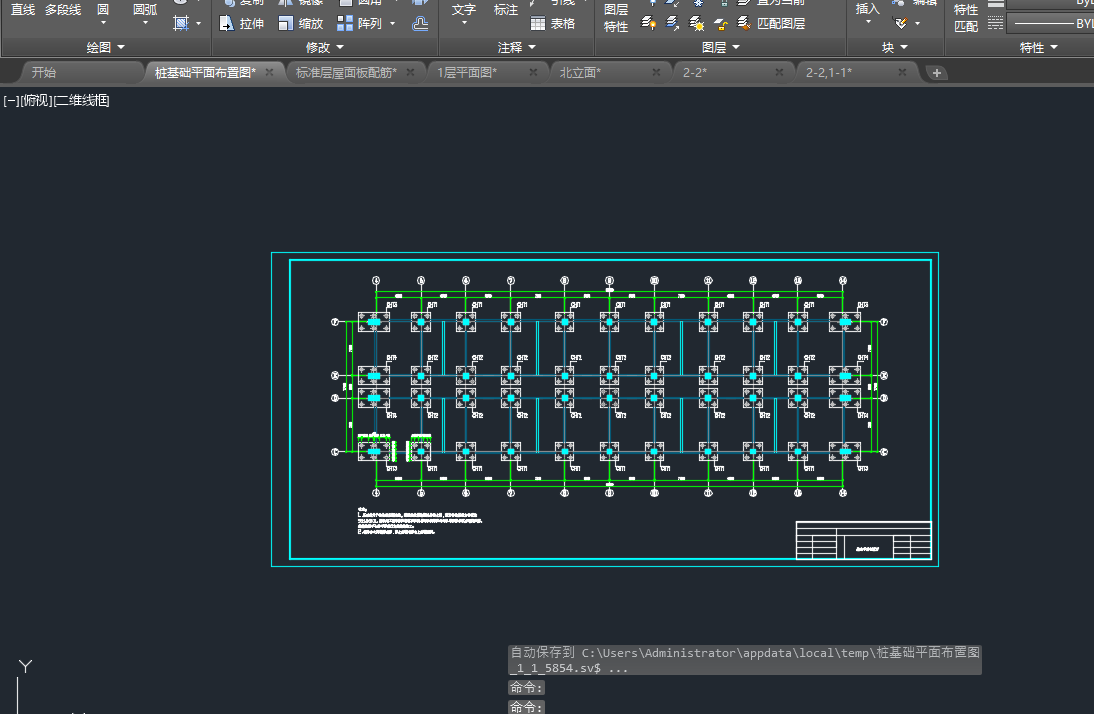Open the 阵列 dropdown arrow

392,23
